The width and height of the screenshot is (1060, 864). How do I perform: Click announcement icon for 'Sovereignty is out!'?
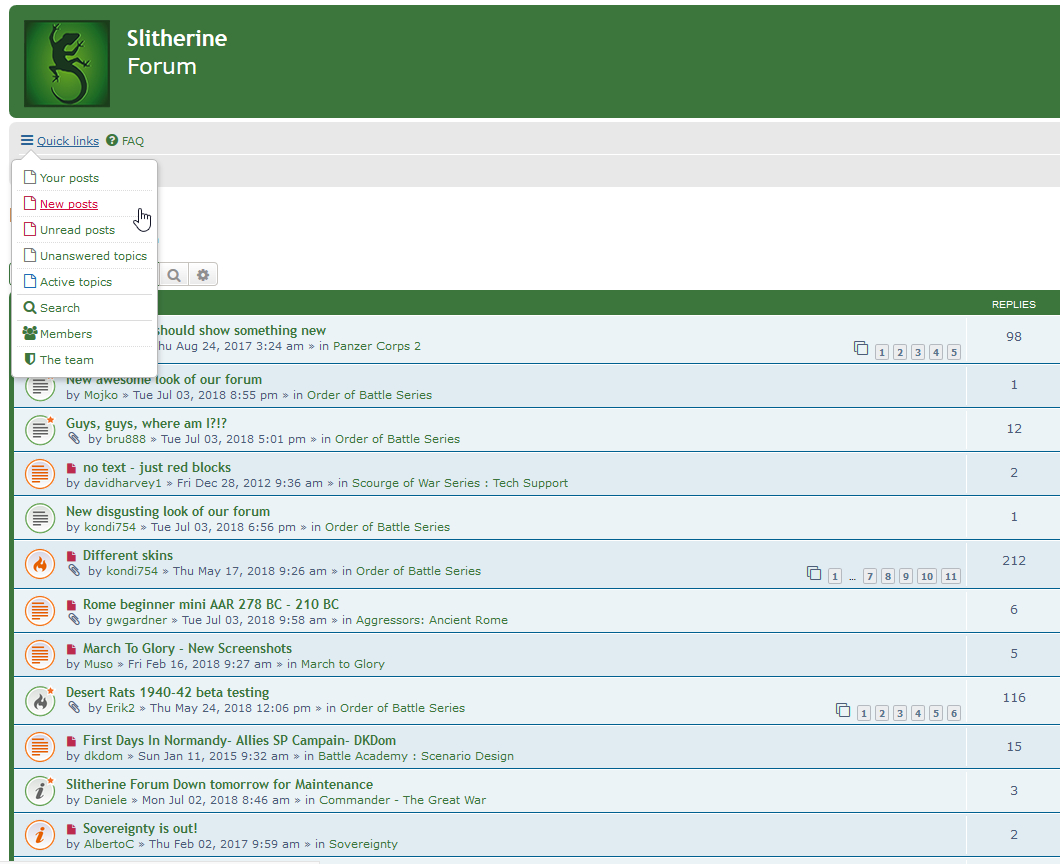point(40,835)
